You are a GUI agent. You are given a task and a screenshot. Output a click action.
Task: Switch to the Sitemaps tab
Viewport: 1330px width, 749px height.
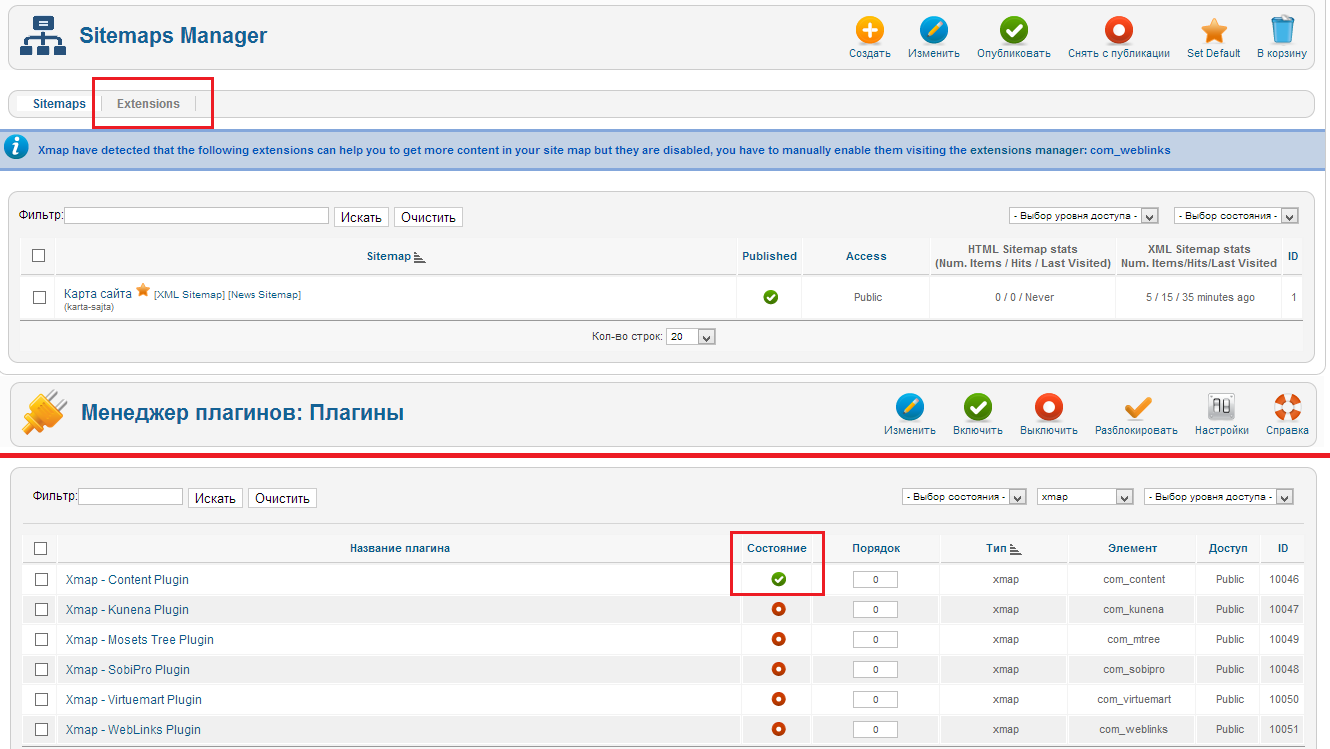pos(59,104)
